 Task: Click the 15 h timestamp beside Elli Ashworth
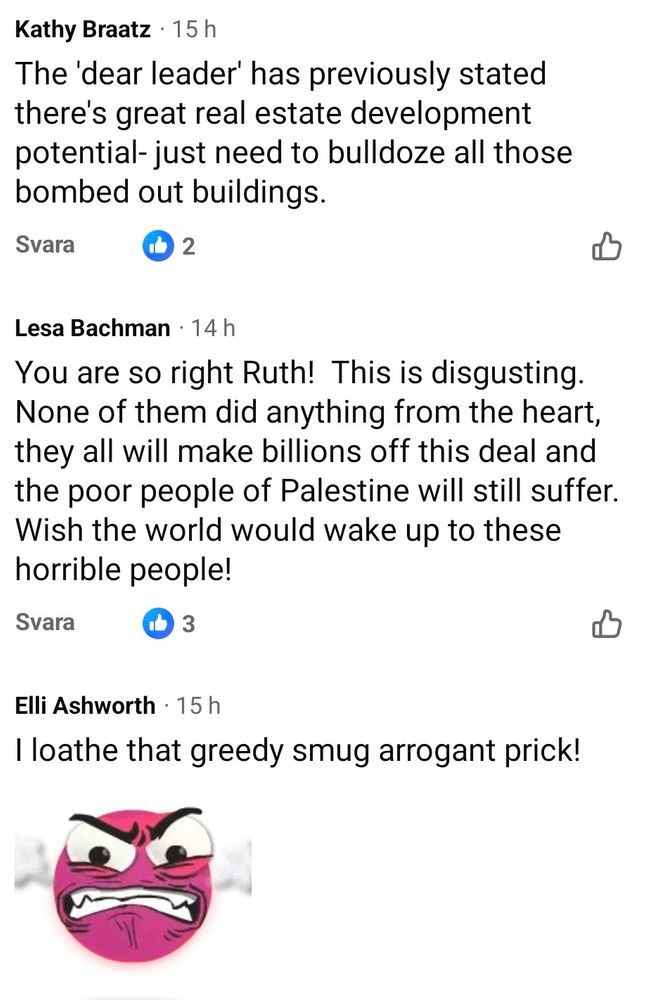coord(198,705)
